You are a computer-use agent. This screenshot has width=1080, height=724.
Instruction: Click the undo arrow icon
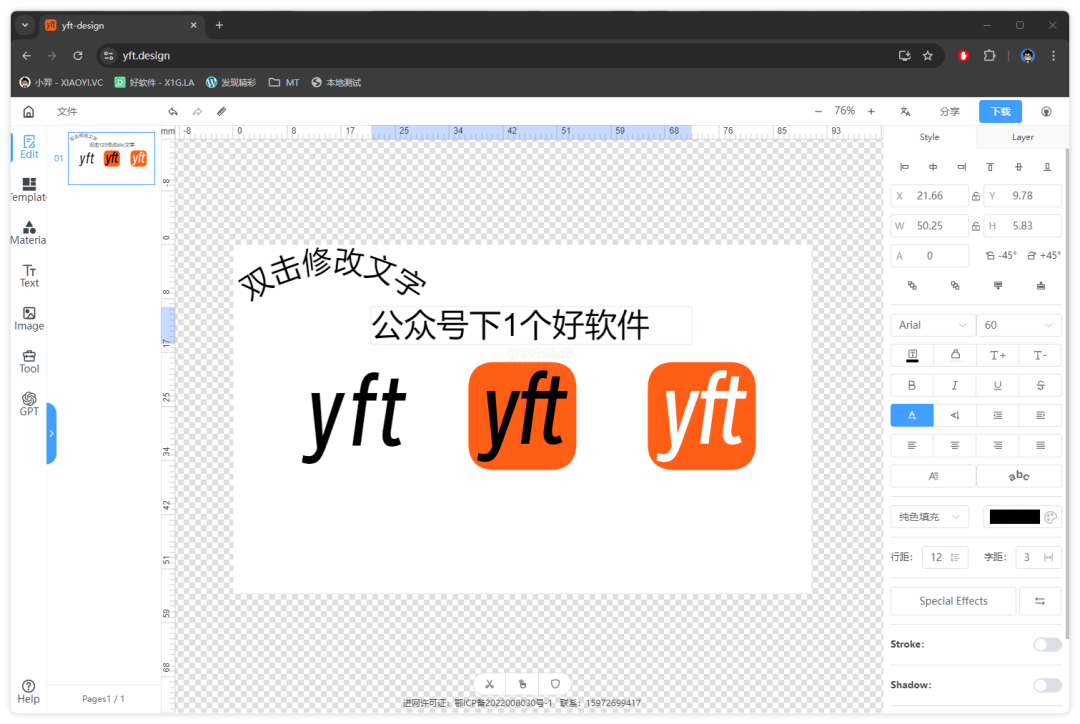[x=173, y=112]
